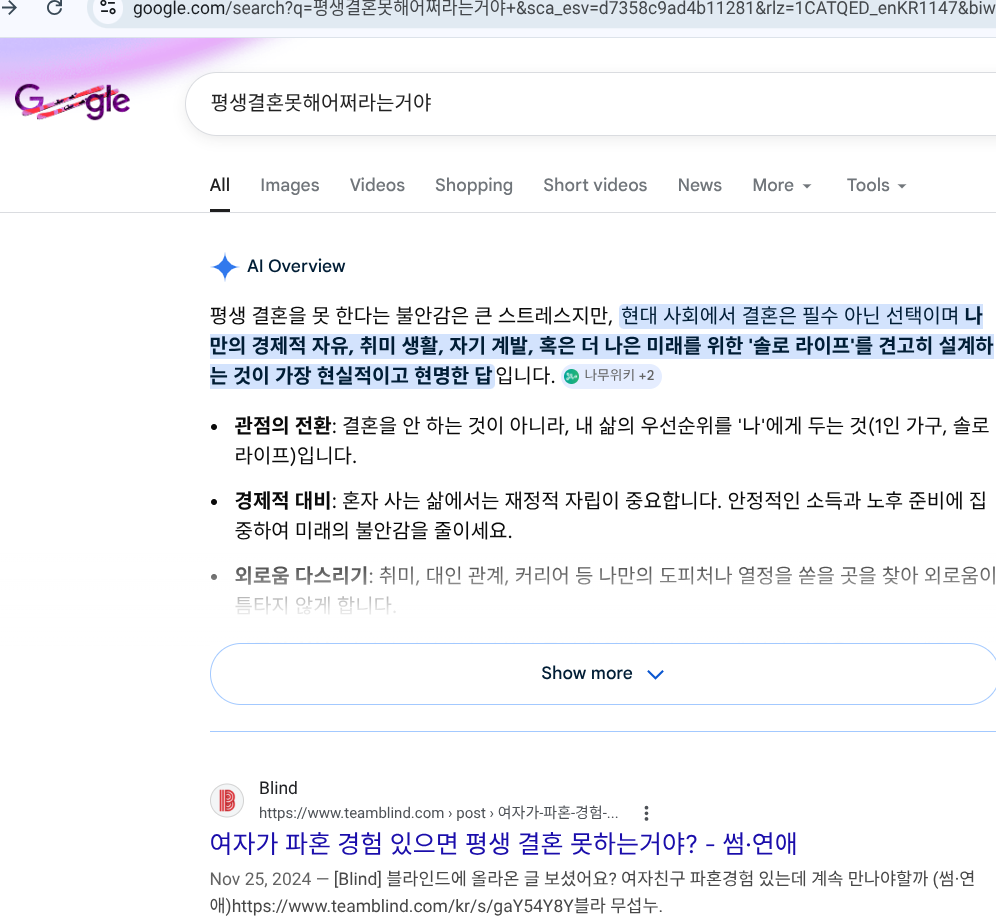Open the Short videos tab
996x920 pixels.
pyautogui.click(x=595, y=185)
